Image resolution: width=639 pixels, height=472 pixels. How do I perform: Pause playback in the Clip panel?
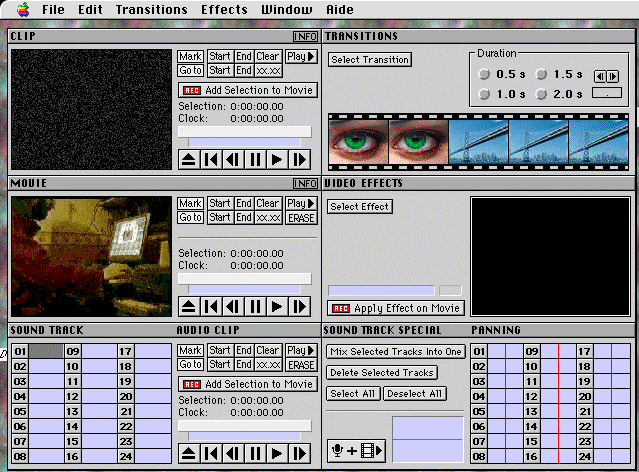[x=255, y=159]
